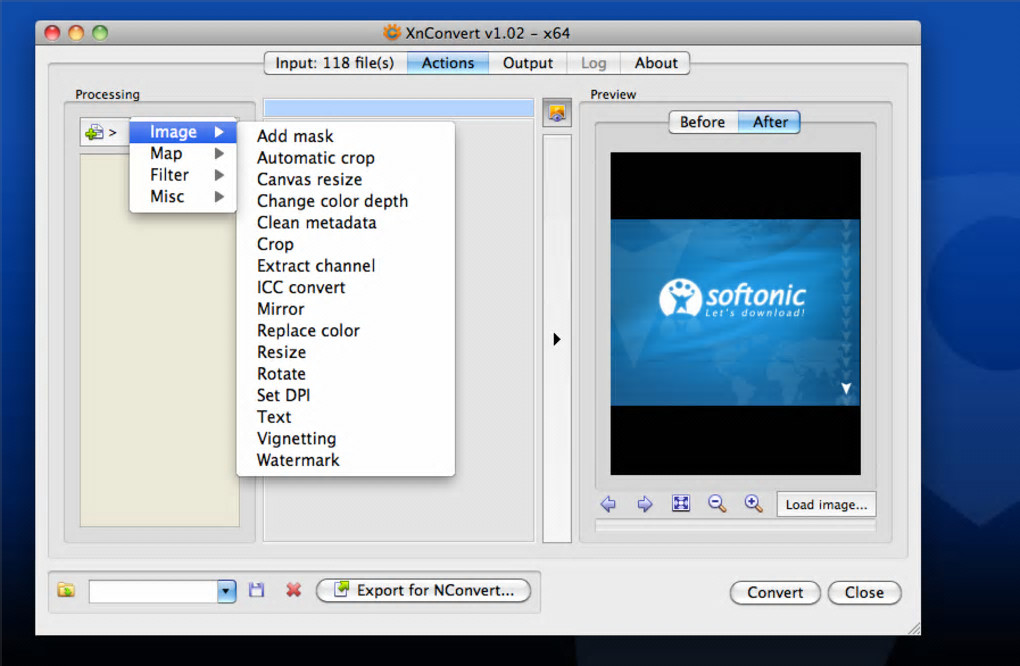
Task: Select the highlighted Image menu entry
Action: pos(183,132)
